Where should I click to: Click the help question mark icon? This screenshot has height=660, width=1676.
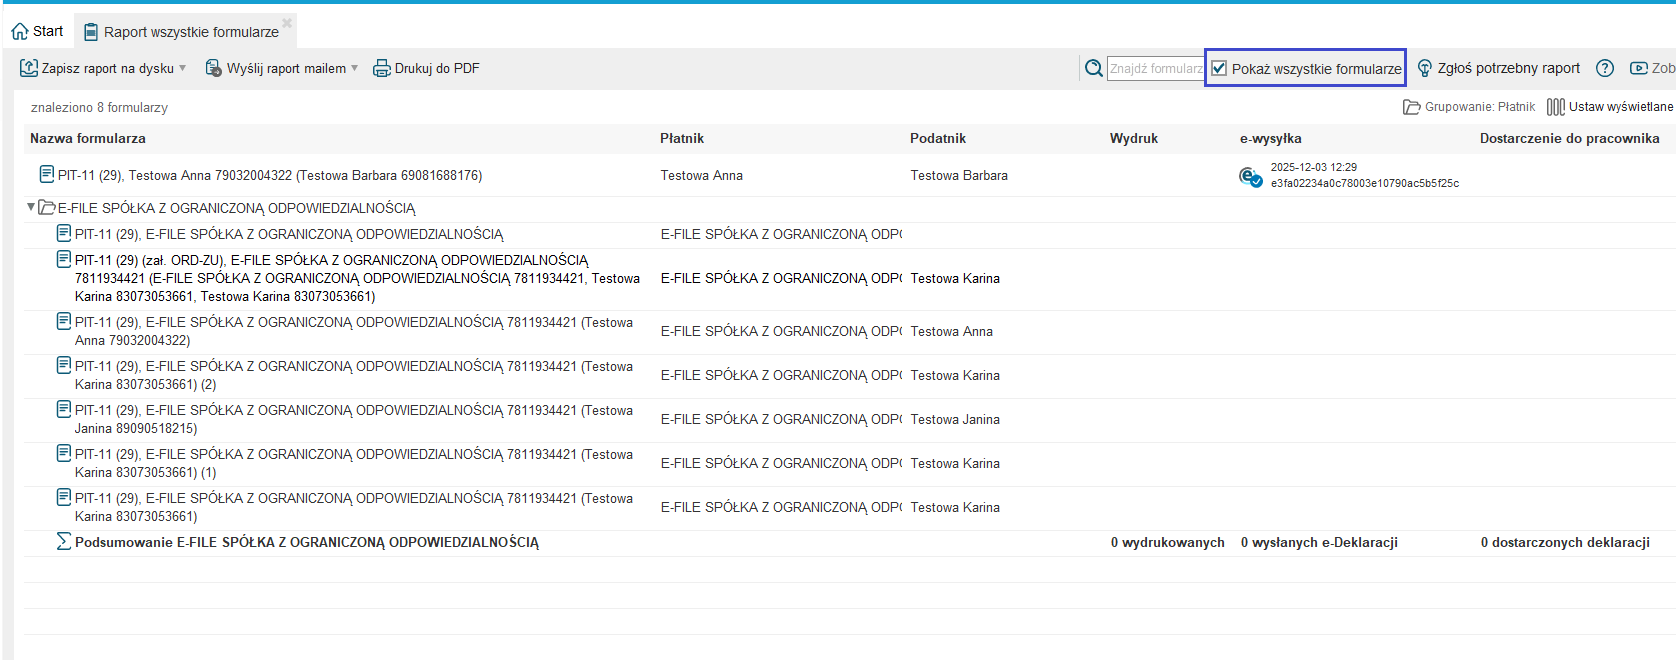pyautogui.click(x=1605, y=68)
